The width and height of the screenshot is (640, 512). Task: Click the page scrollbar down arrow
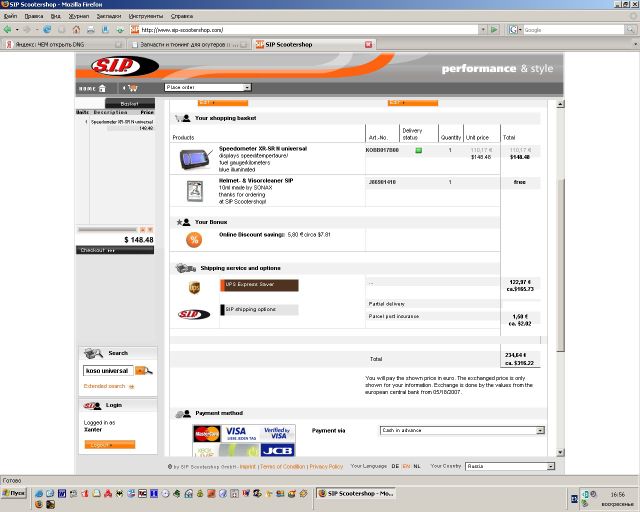560,452
